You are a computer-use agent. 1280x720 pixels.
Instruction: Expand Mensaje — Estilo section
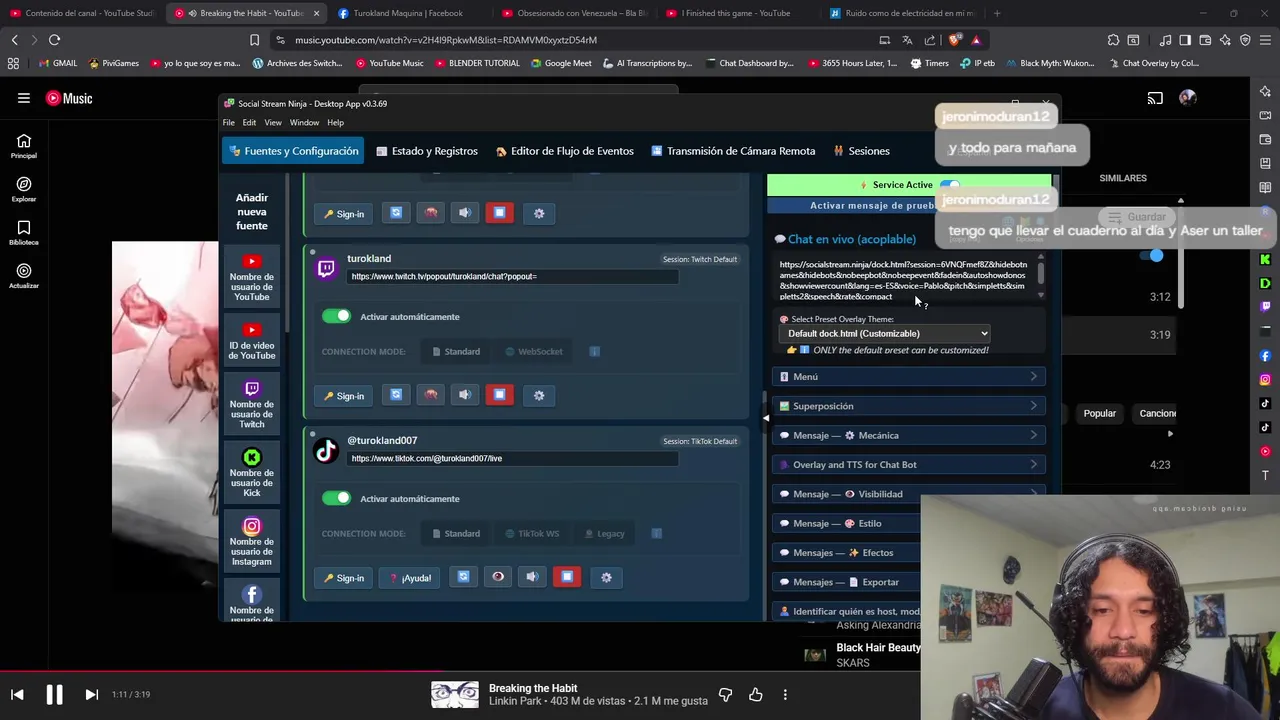click(x=845, y=523)
